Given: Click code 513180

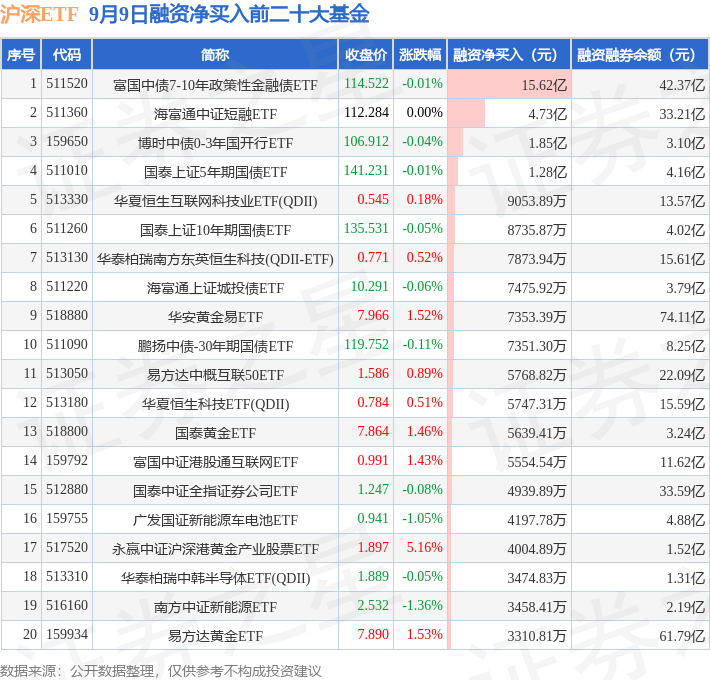Looking at the screenshot, I should (x=67, y=402).
